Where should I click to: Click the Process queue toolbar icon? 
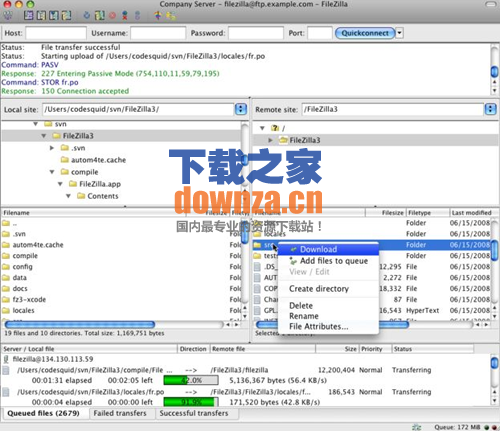click(100, 15)
